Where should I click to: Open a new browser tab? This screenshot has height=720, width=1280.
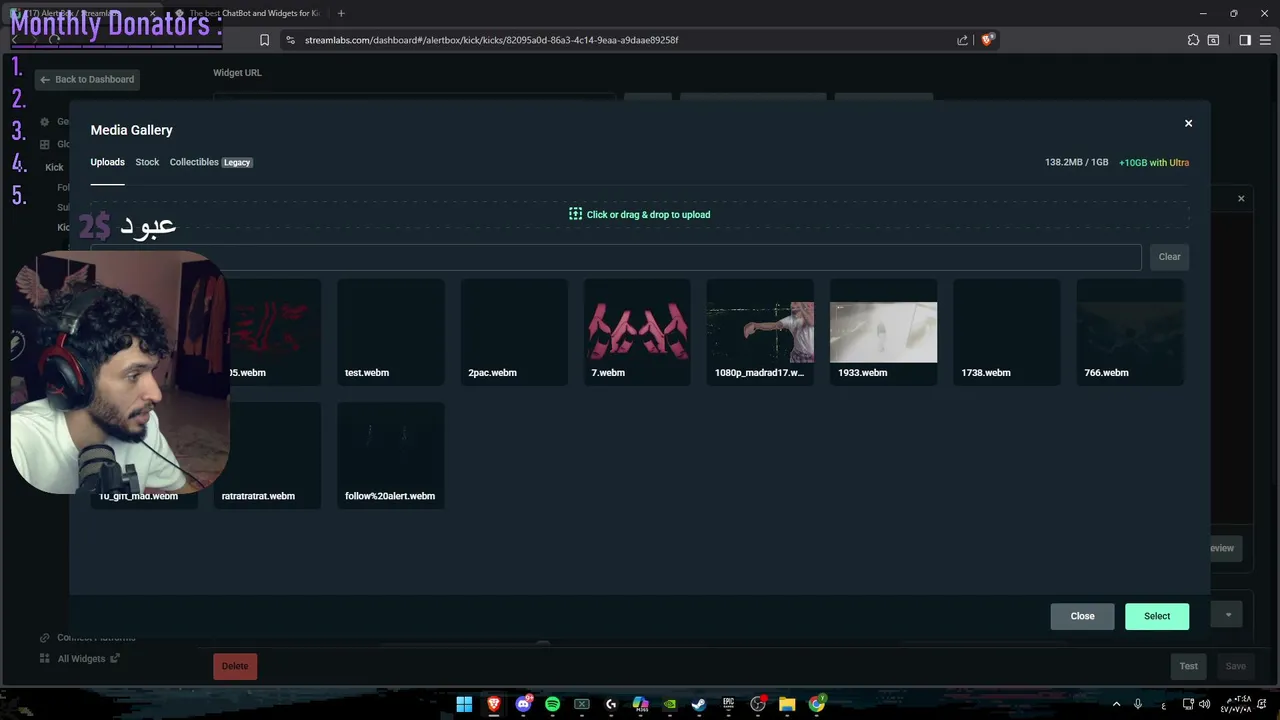pos(341,13)
